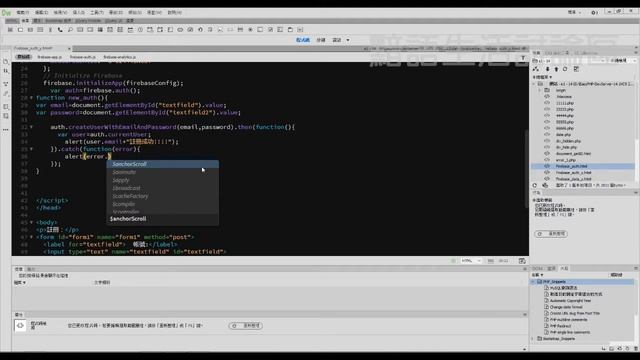Click the Format Source Code icon
Viewport: 640px width, 360px height.
[x=6, y=84]
